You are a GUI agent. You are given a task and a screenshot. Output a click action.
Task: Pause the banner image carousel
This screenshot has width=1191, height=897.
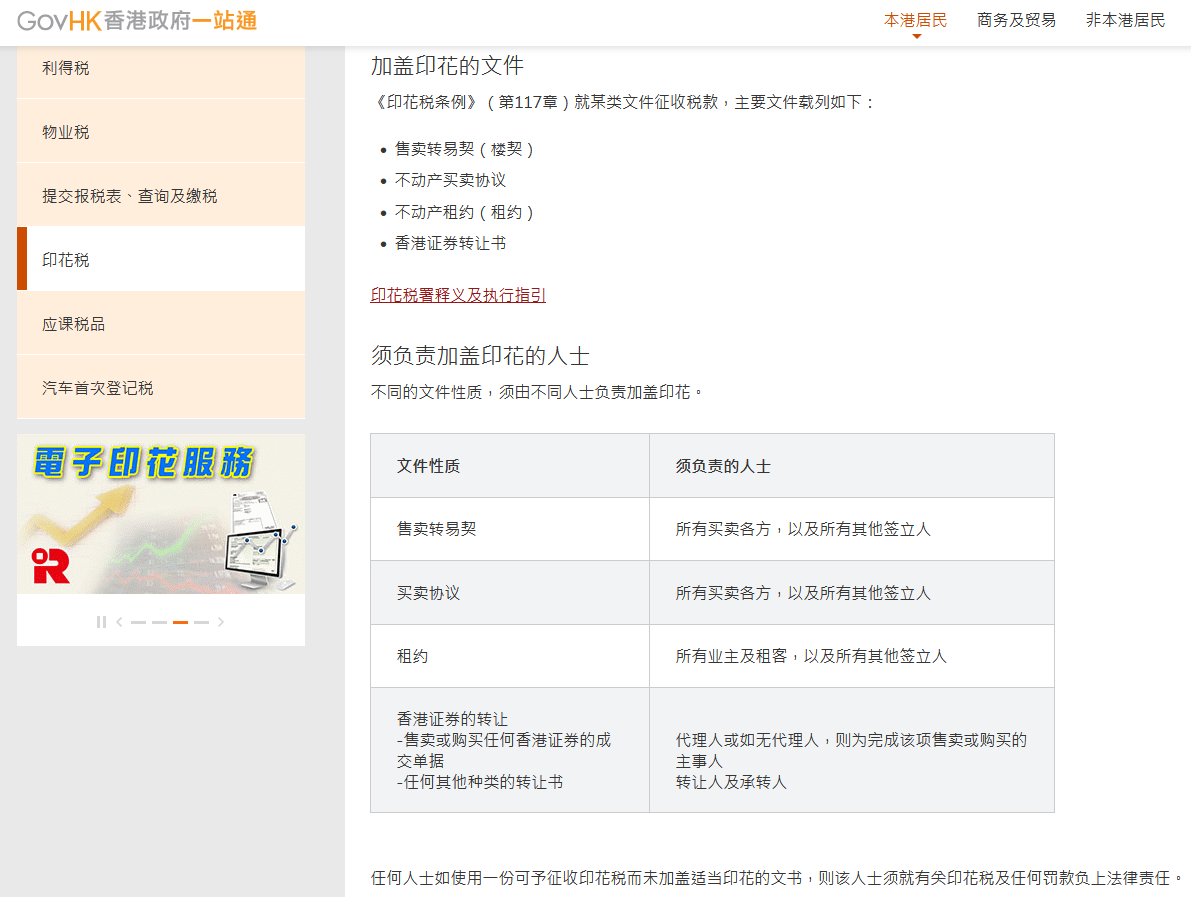[x=101, y=621]
